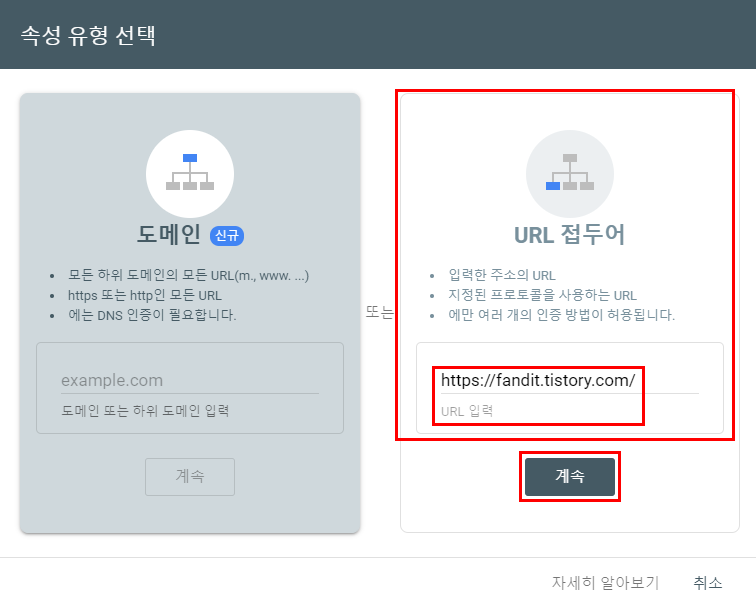Click the 신규 badge beside 도메인

click(x=227, y=235)
